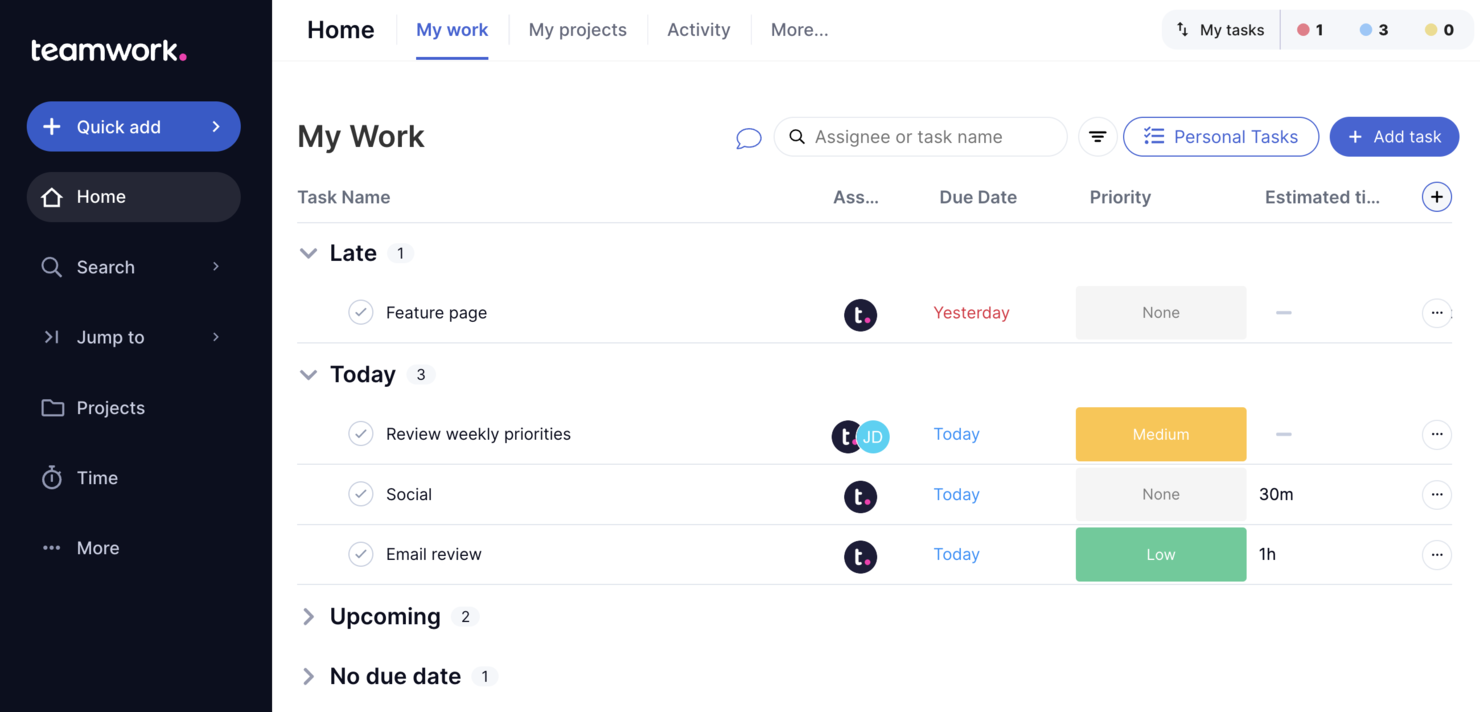
Task: Collapse the Today section
Action: point(309,374)
